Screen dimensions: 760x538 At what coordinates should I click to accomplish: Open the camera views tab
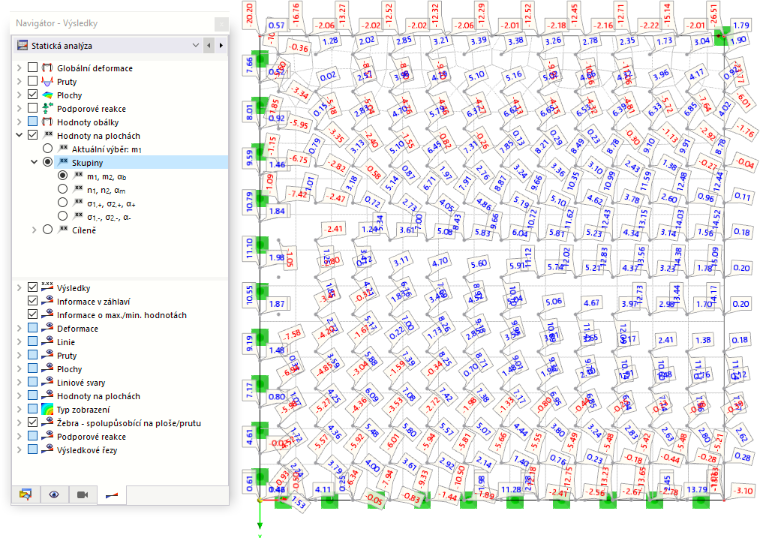[82, 494]
